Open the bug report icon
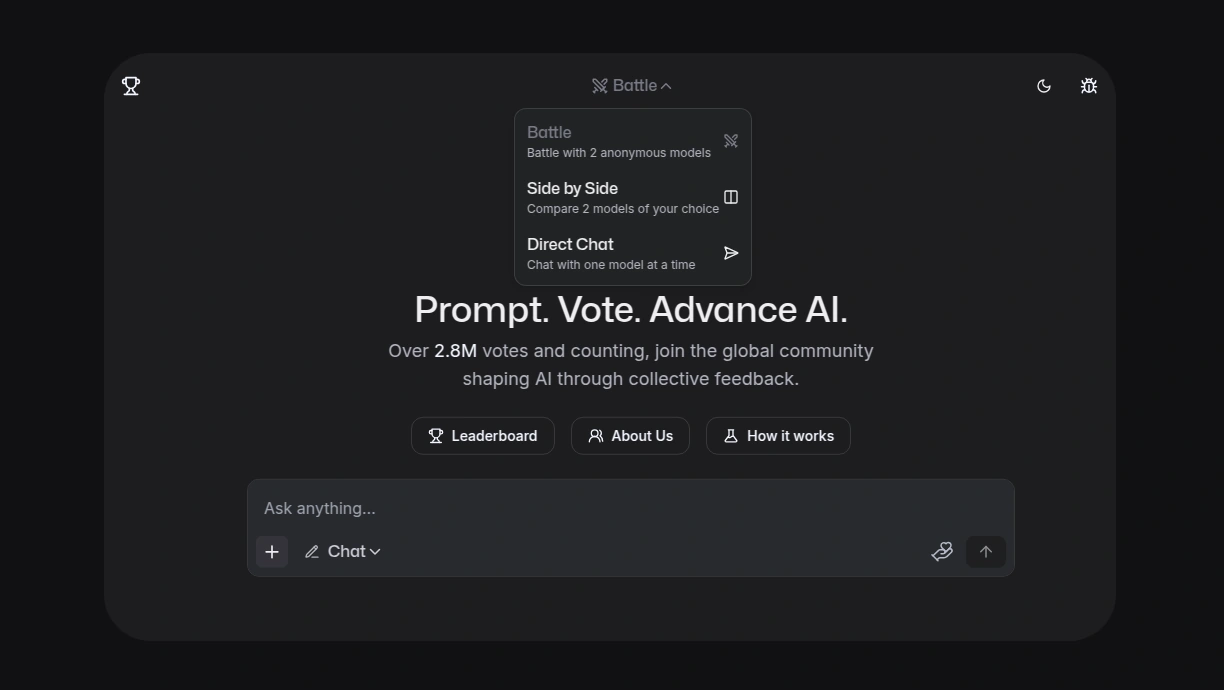The width and height of the screenshot is (1224, 690). pyautogui.click(x=1089, y=86)
